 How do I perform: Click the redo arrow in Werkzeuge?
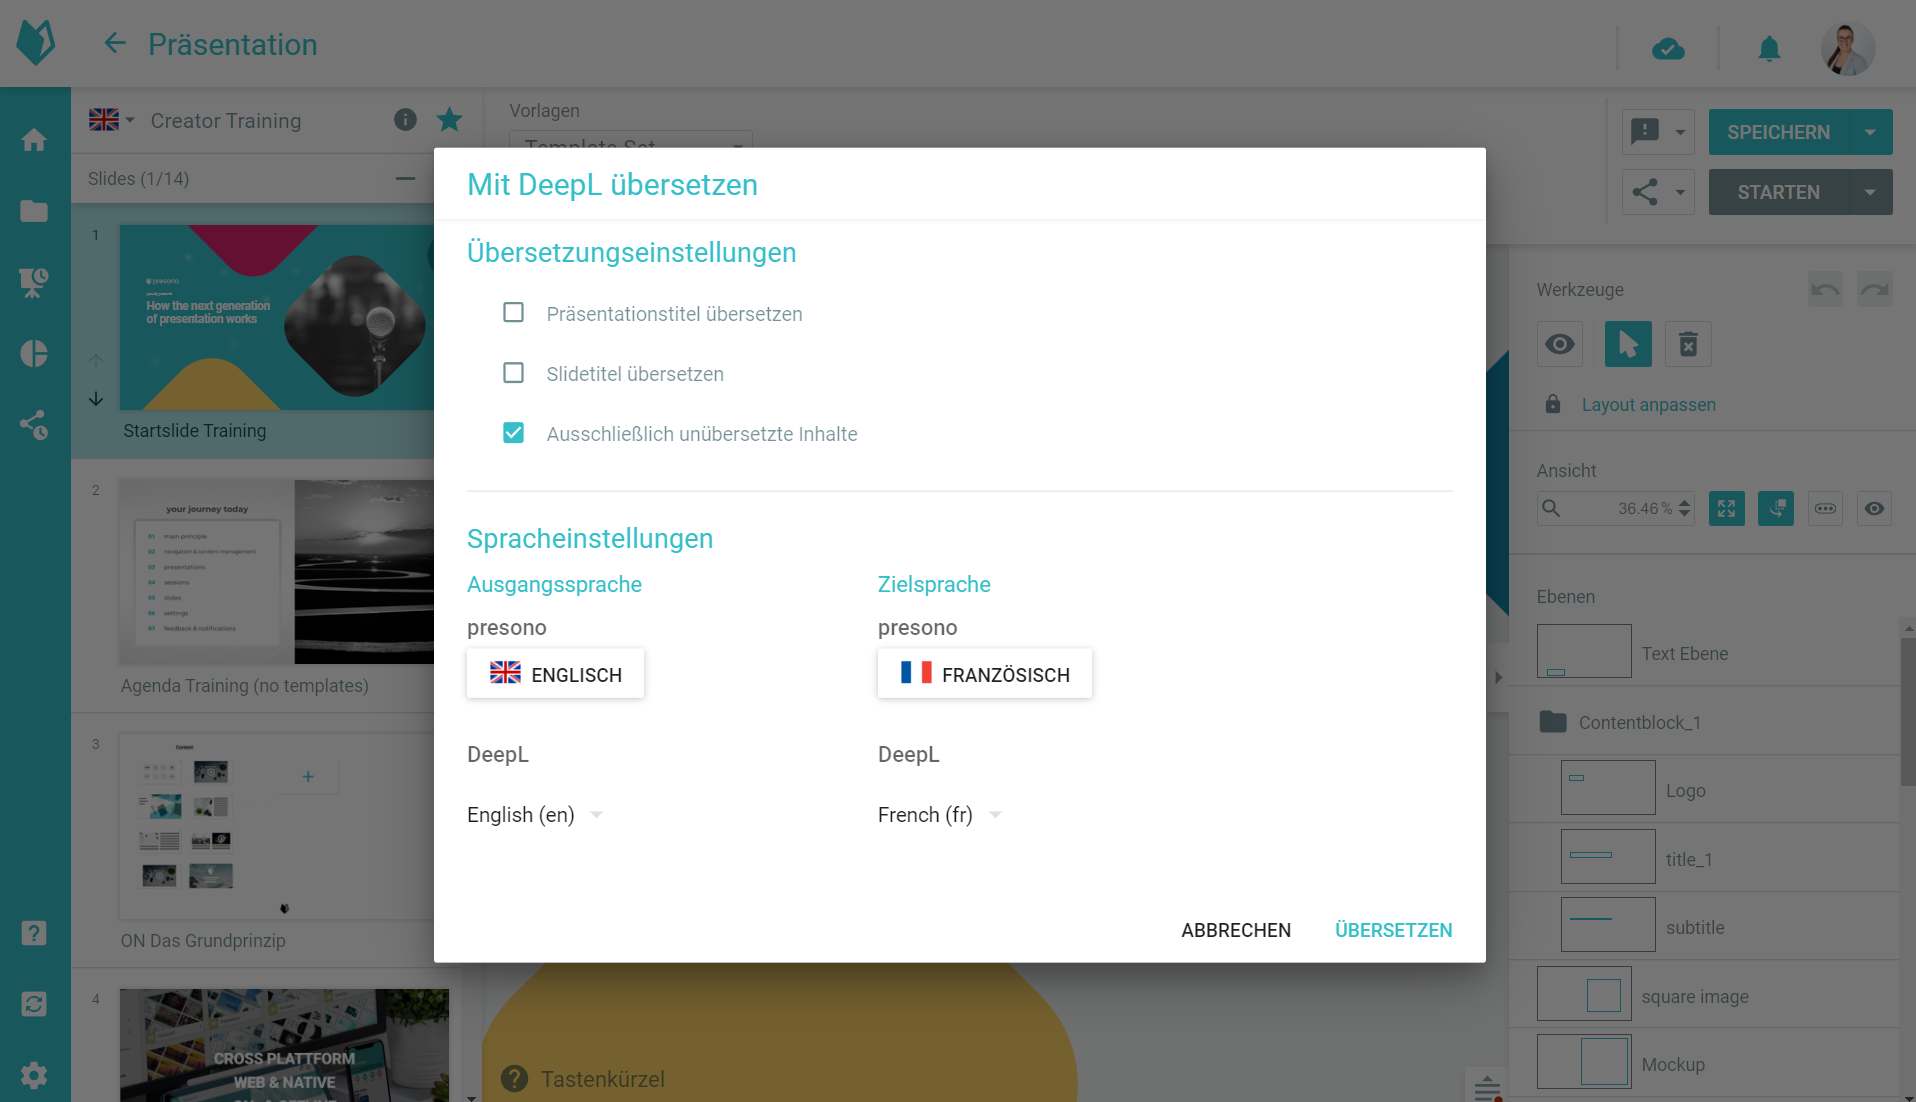pos(1875,290)
